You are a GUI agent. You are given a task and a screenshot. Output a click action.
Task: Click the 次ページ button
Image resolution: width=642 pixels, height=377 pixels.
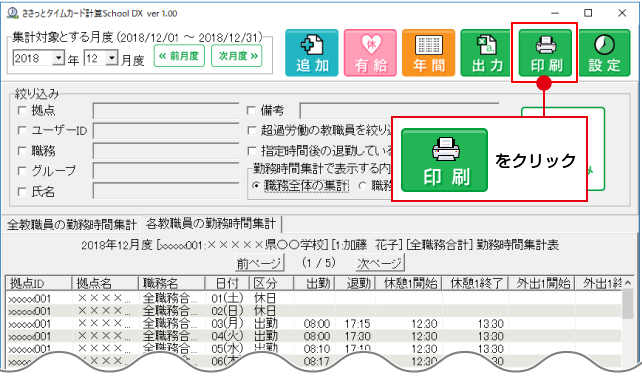point(380,263)
